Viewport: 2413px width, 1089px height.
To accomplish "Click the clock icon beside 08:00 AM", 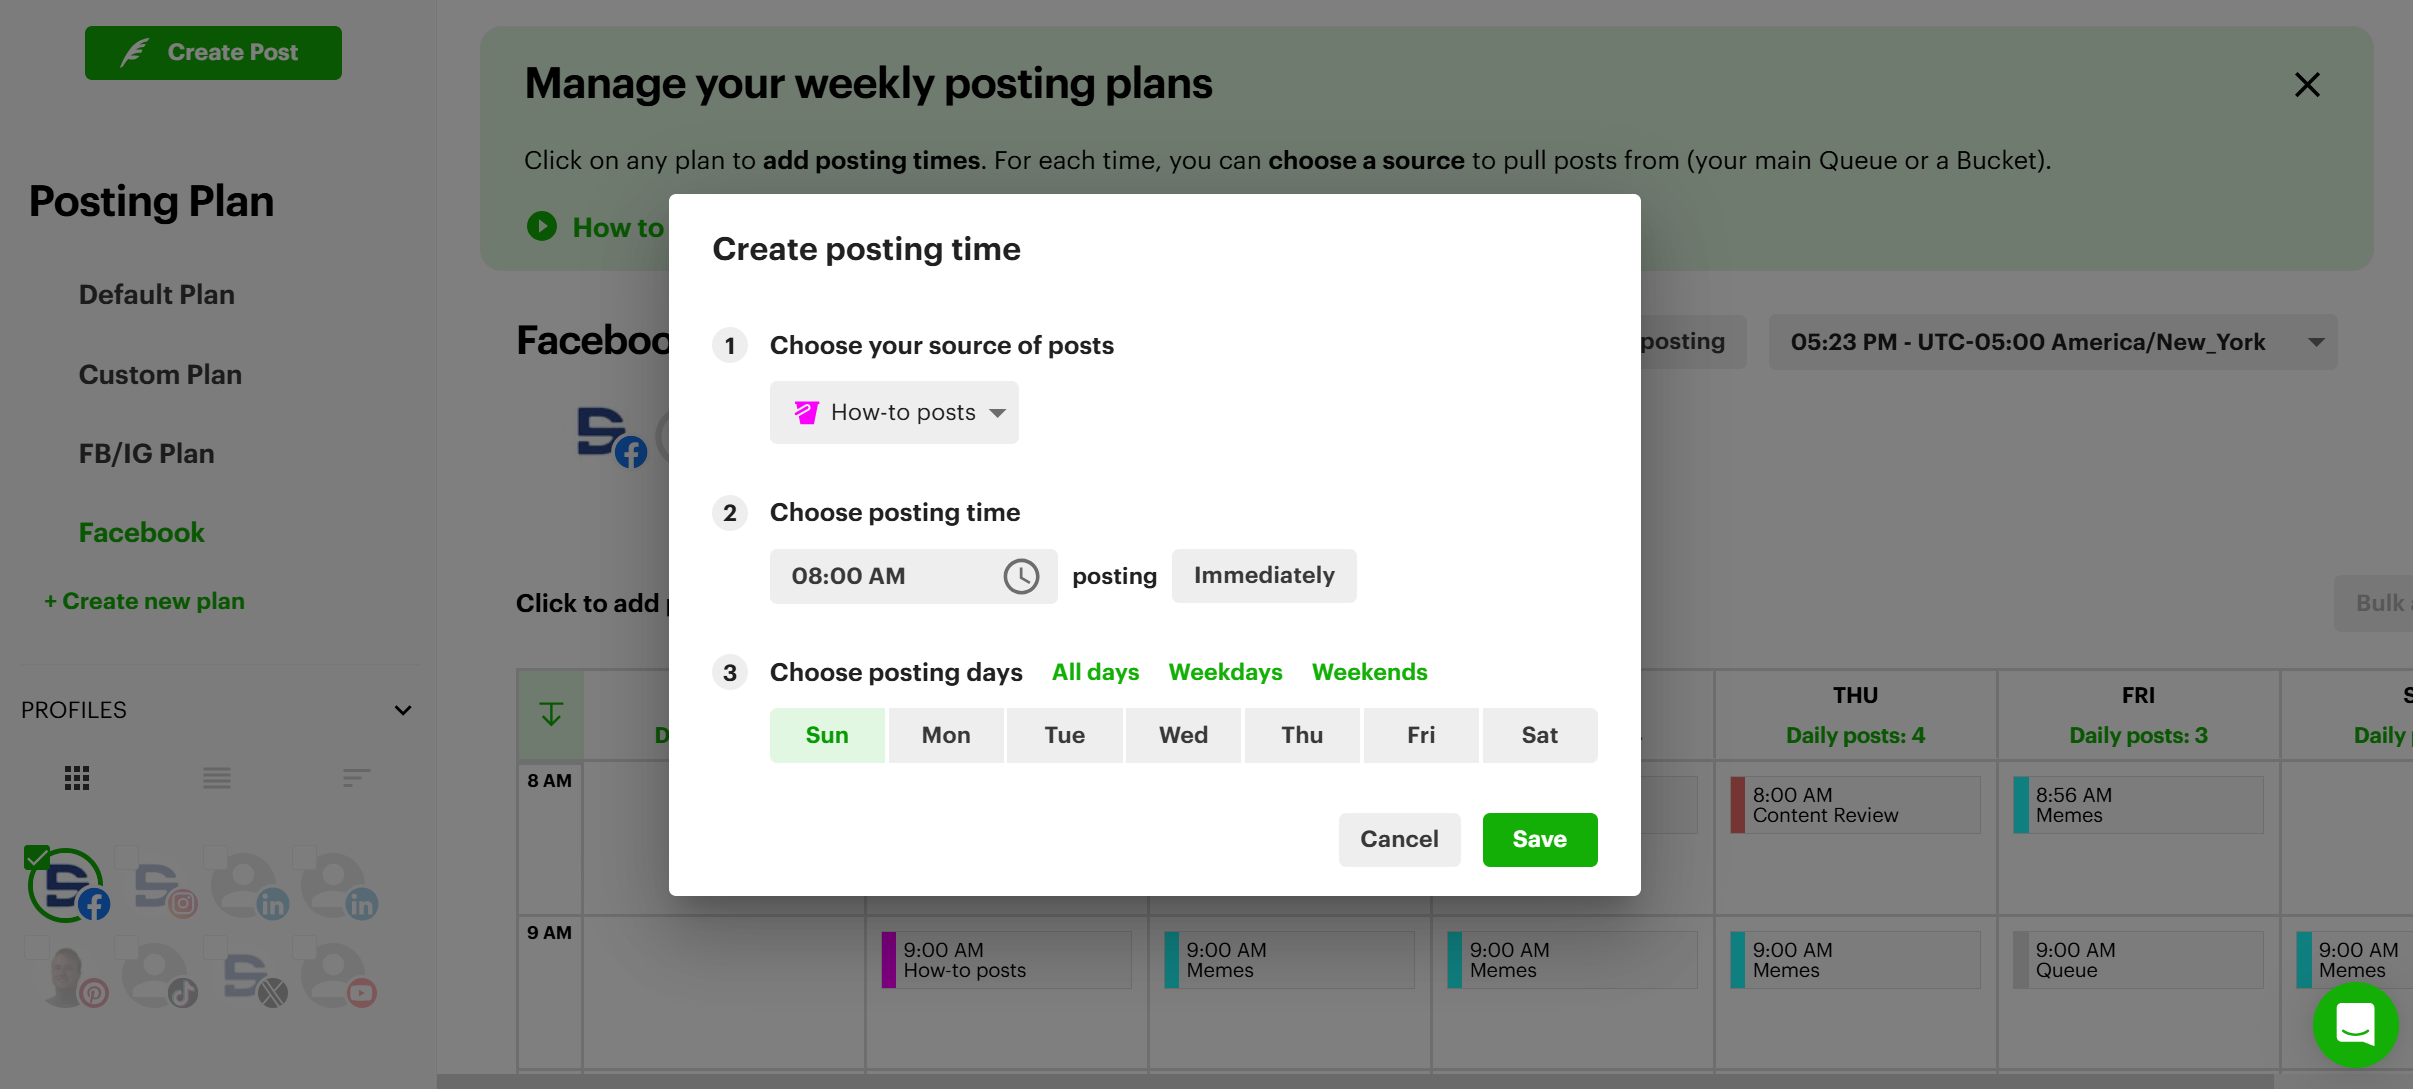I will (x=1021, y=576).
